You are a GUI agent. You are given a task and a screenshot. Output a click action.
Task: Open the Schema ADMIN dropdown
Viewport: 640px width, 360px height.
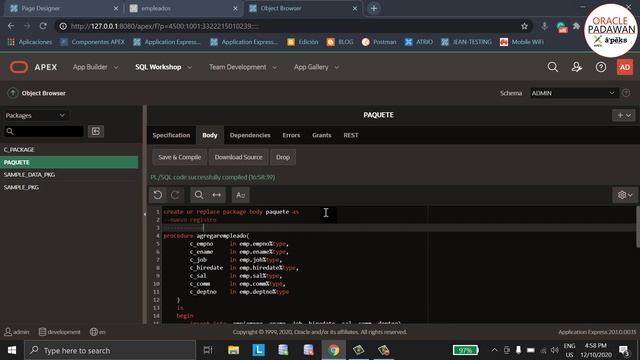tap(573, 93)
